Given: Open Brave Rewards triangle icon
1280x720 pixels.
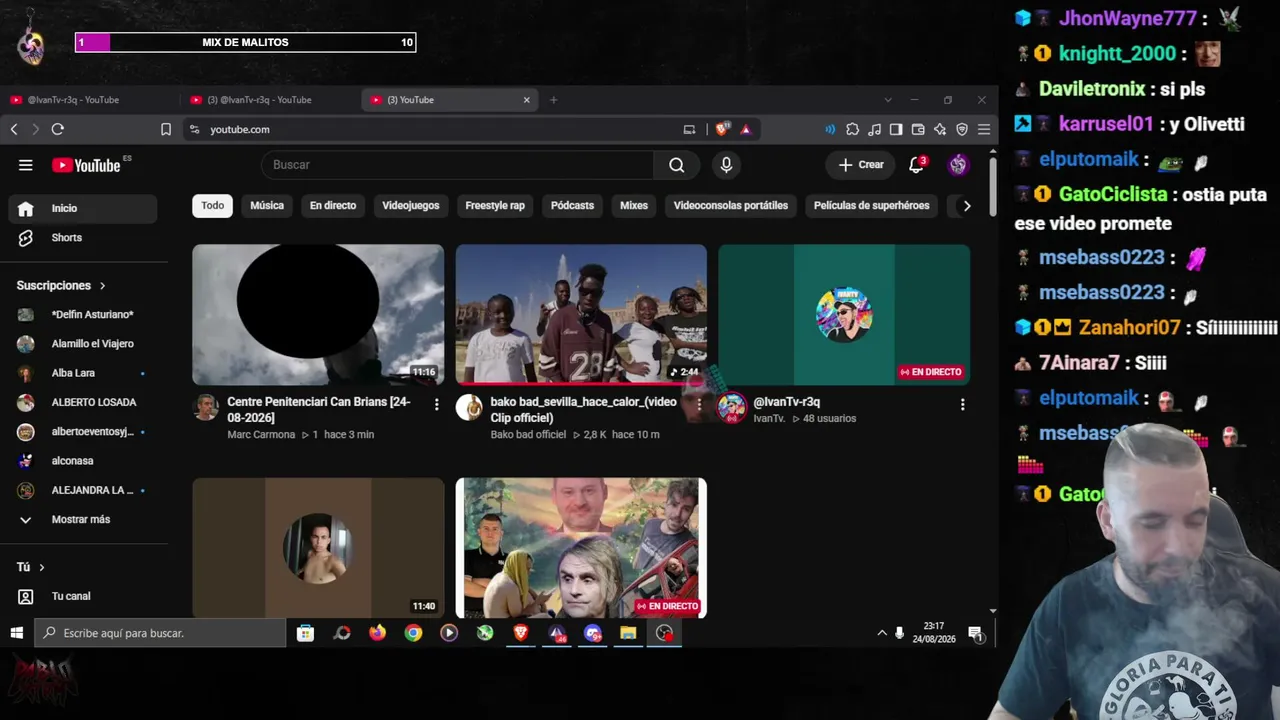Looking at the screenshot, I should 745,129.
